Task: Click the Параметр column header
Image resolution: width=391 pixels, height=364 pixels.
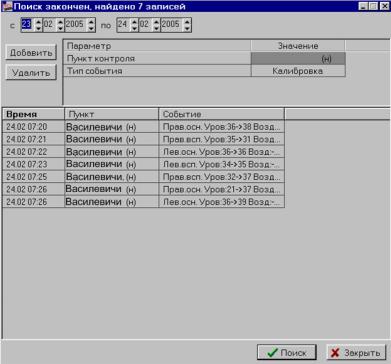Action: coord(157,46)
